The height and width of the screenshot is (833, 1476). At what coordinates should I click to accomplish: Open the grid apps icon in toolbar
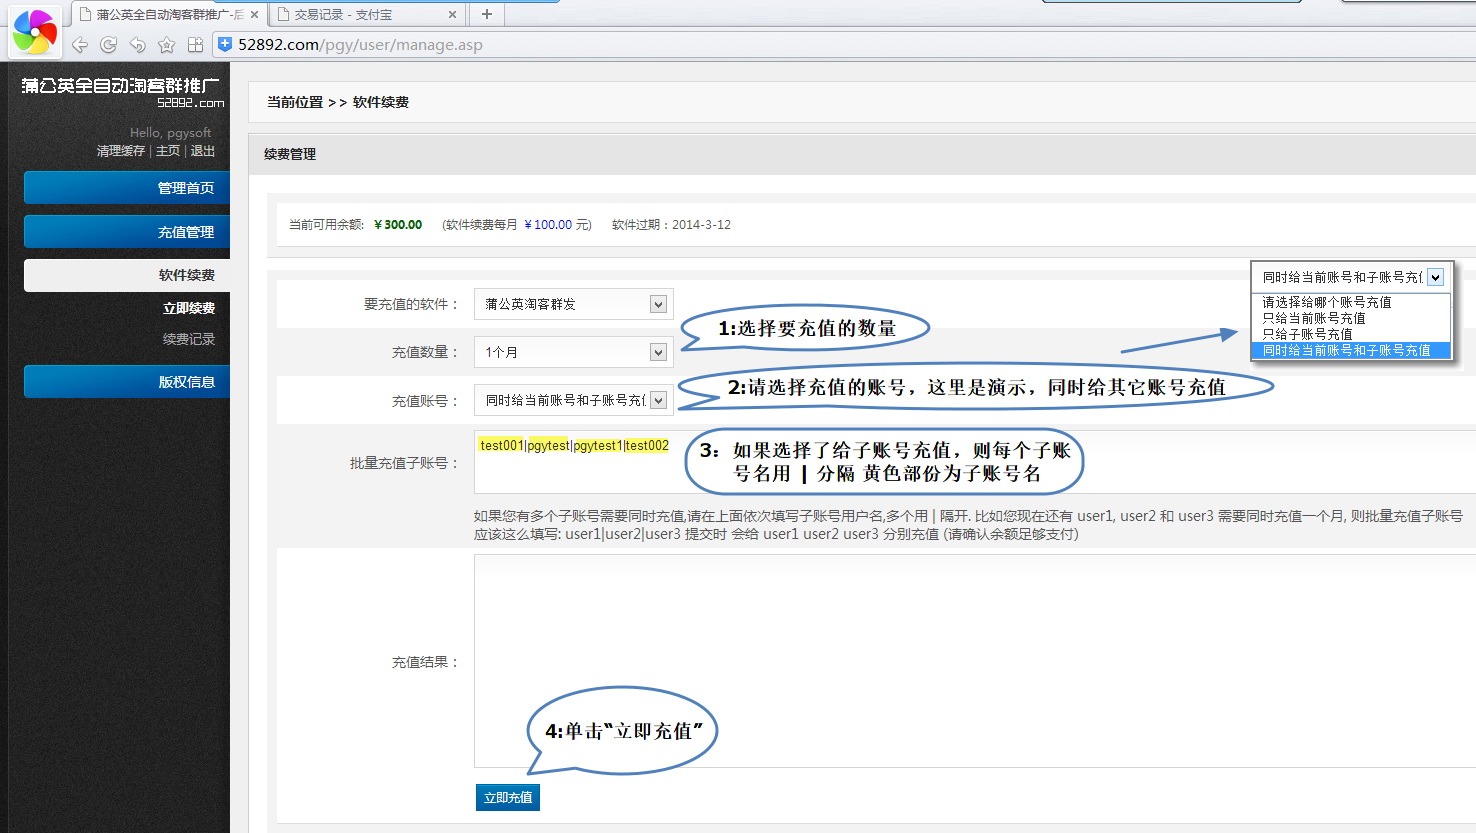click(x=196, y=45)
